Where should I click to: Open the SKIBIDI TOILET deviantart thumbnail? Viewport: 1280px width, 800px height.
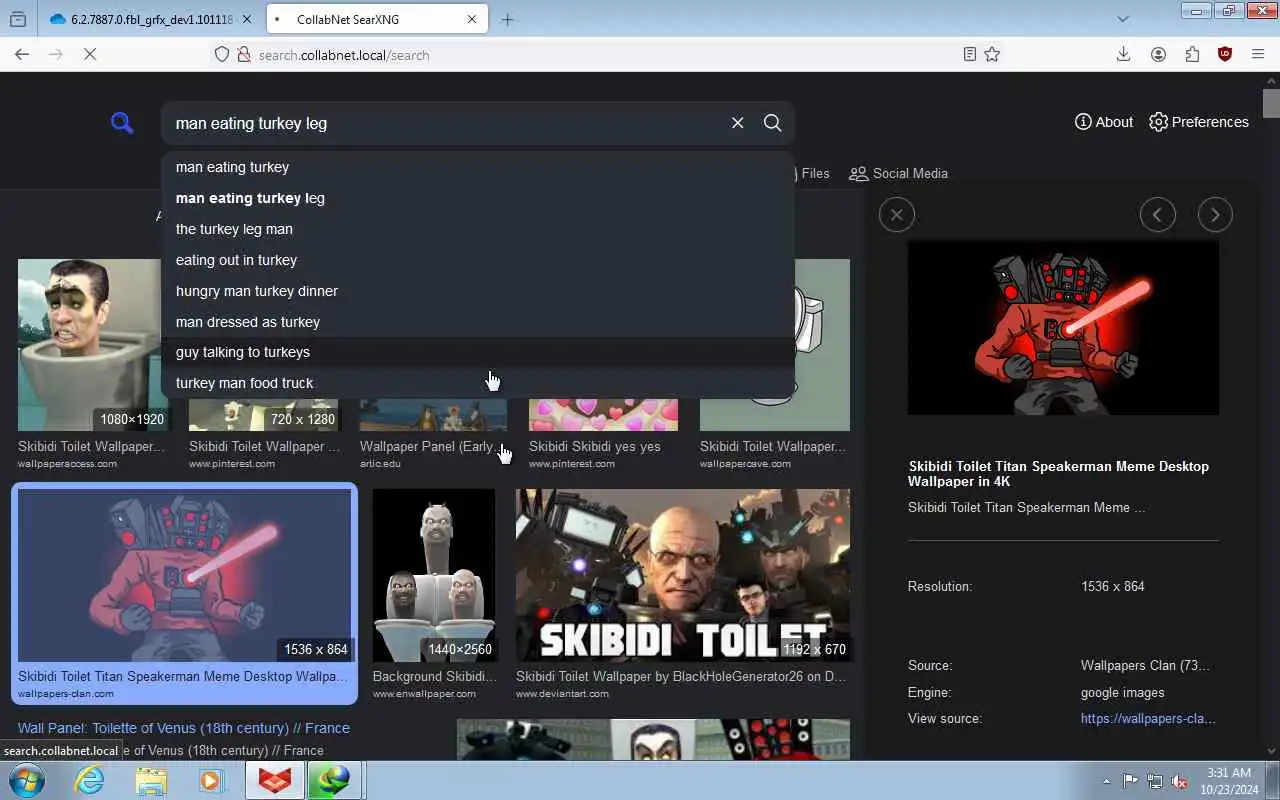click(x=683, y=575)
